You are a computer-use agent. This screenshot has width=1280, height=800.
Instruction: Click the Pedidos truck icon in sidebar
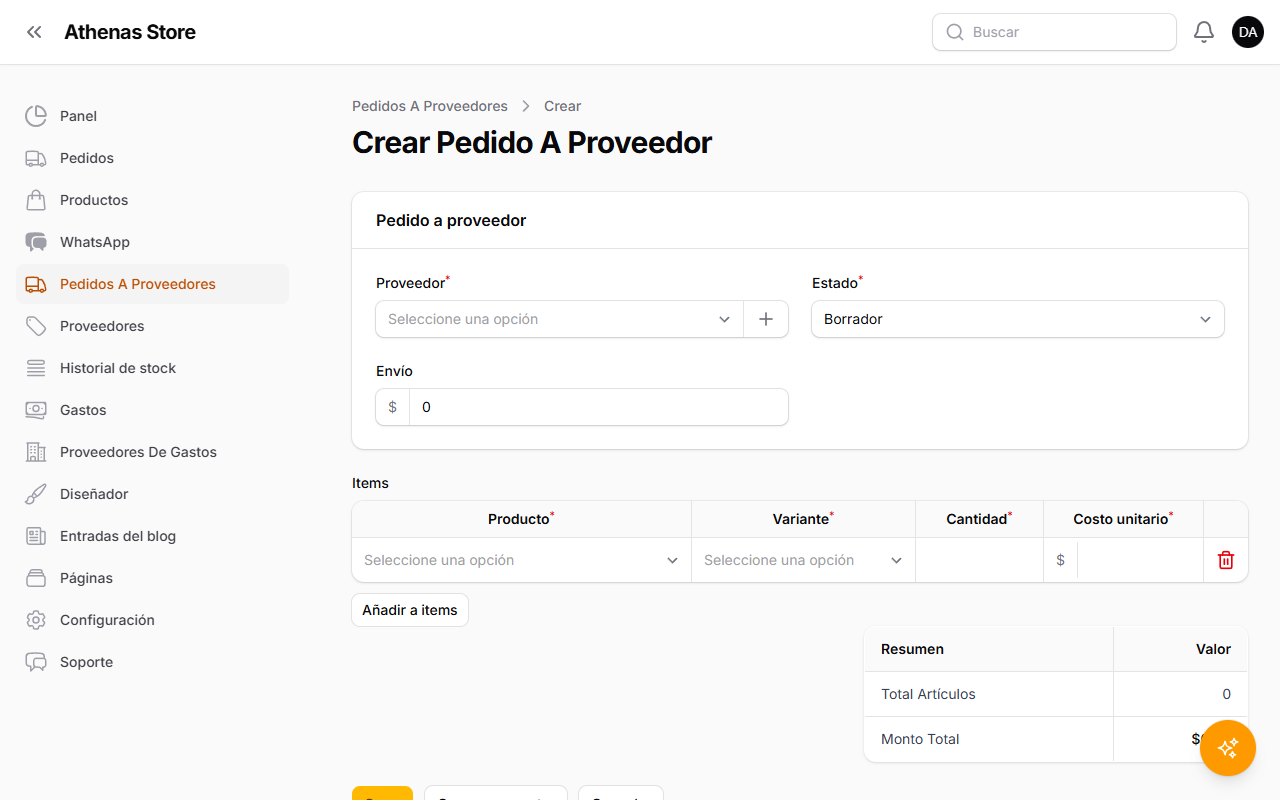[x=36, y=158]
